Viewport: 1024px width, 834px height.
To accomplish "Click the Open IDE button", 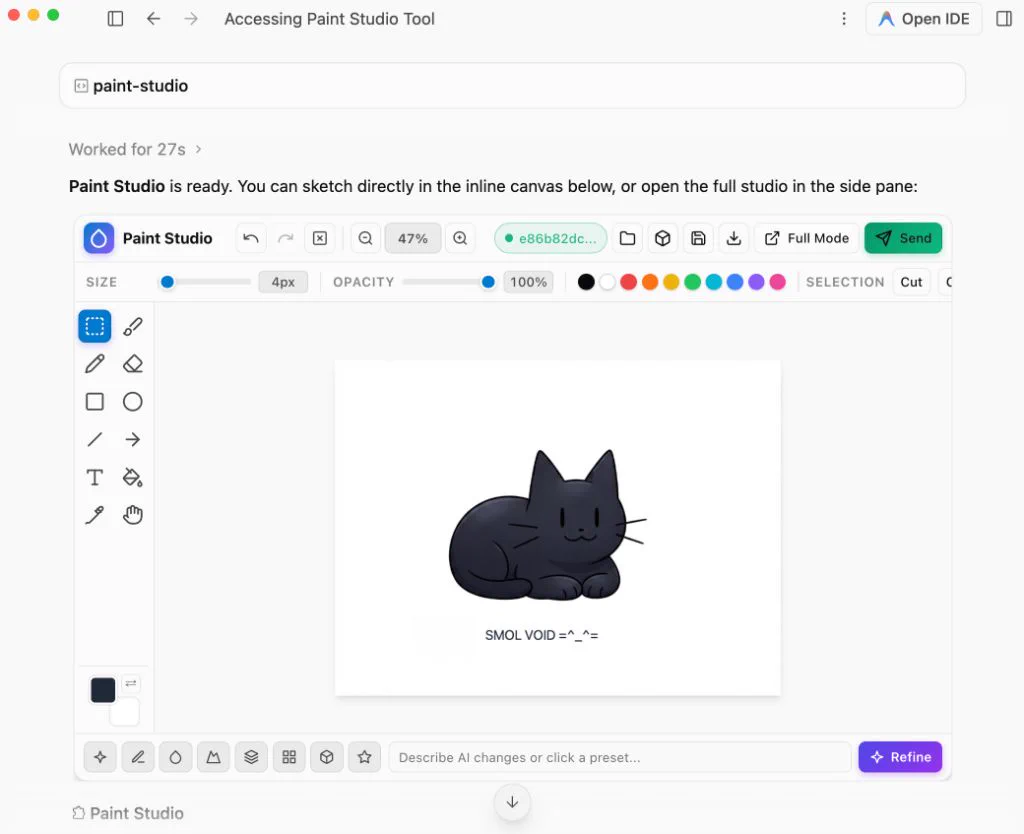I will click(x=923, y=19).
